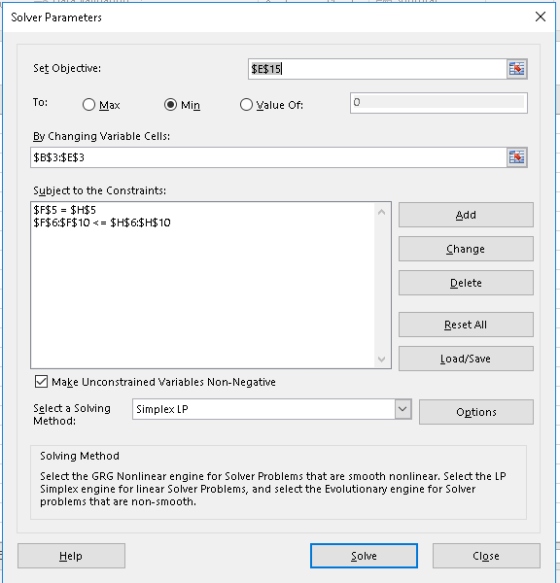Click the Reset All button

tap(466, 325)
